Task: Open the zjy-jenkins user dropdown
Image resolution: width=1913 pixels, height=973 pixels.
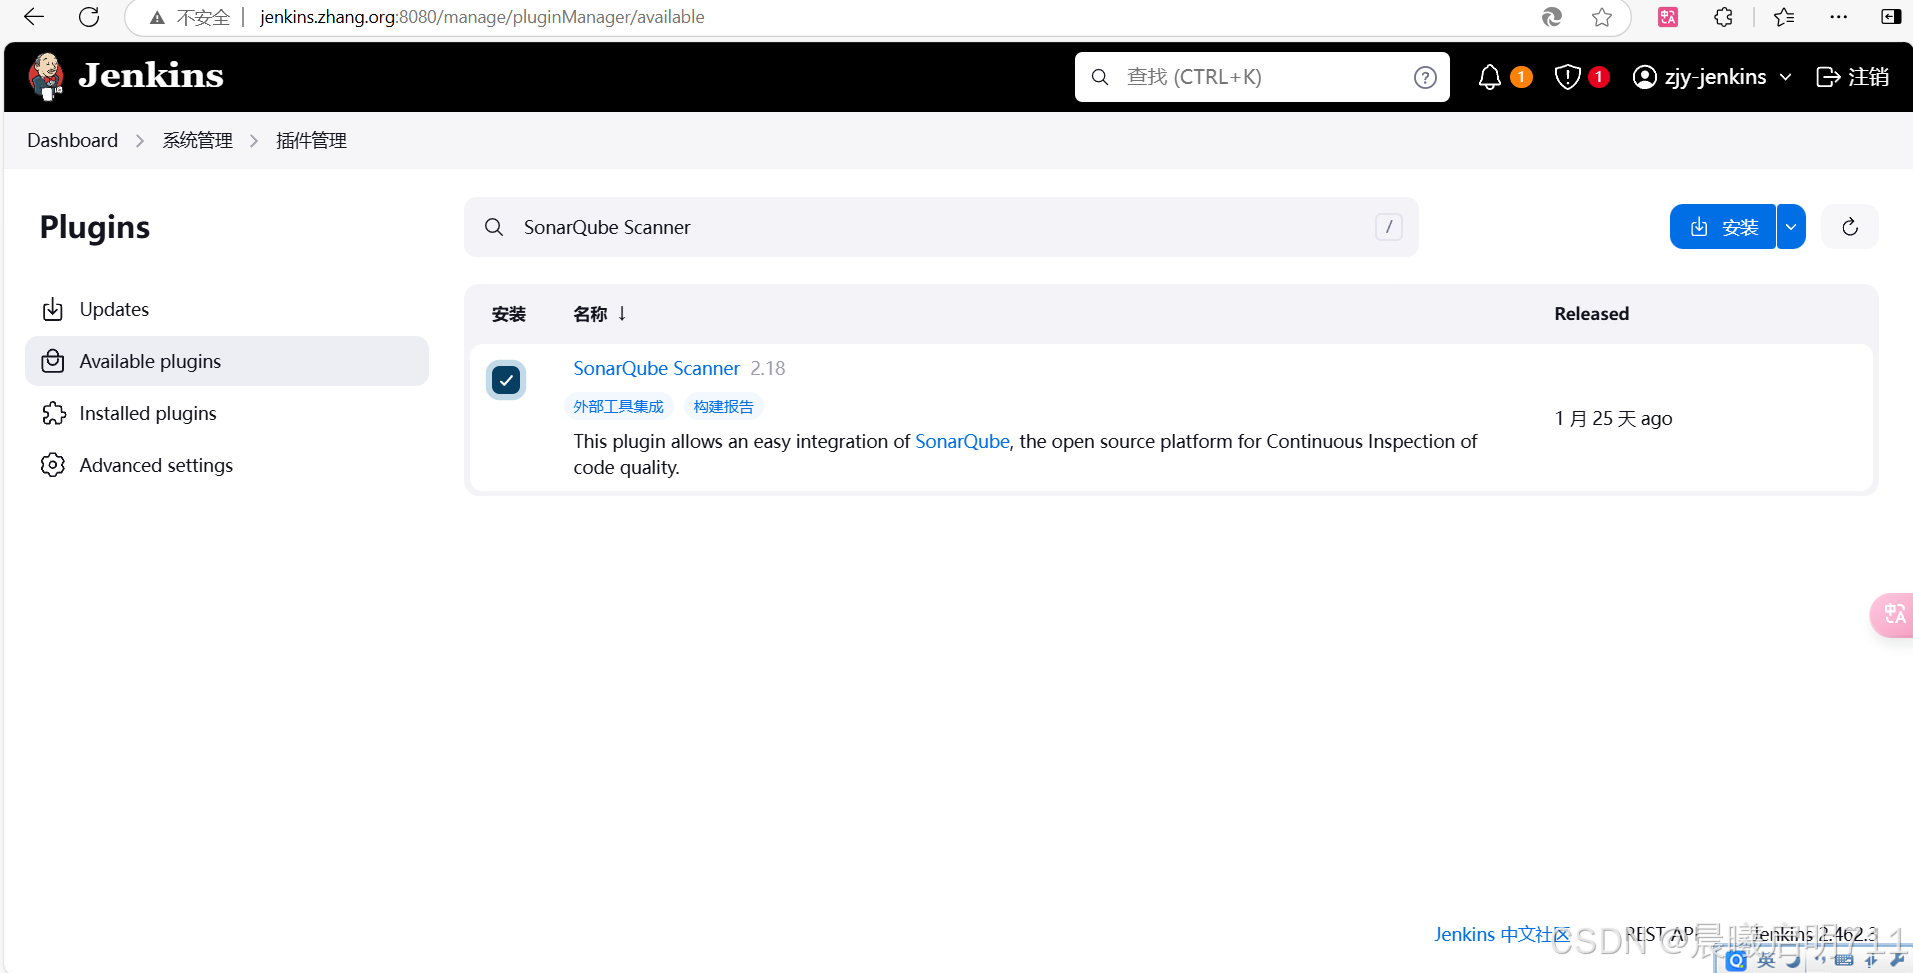Action: pos(1712,77)
